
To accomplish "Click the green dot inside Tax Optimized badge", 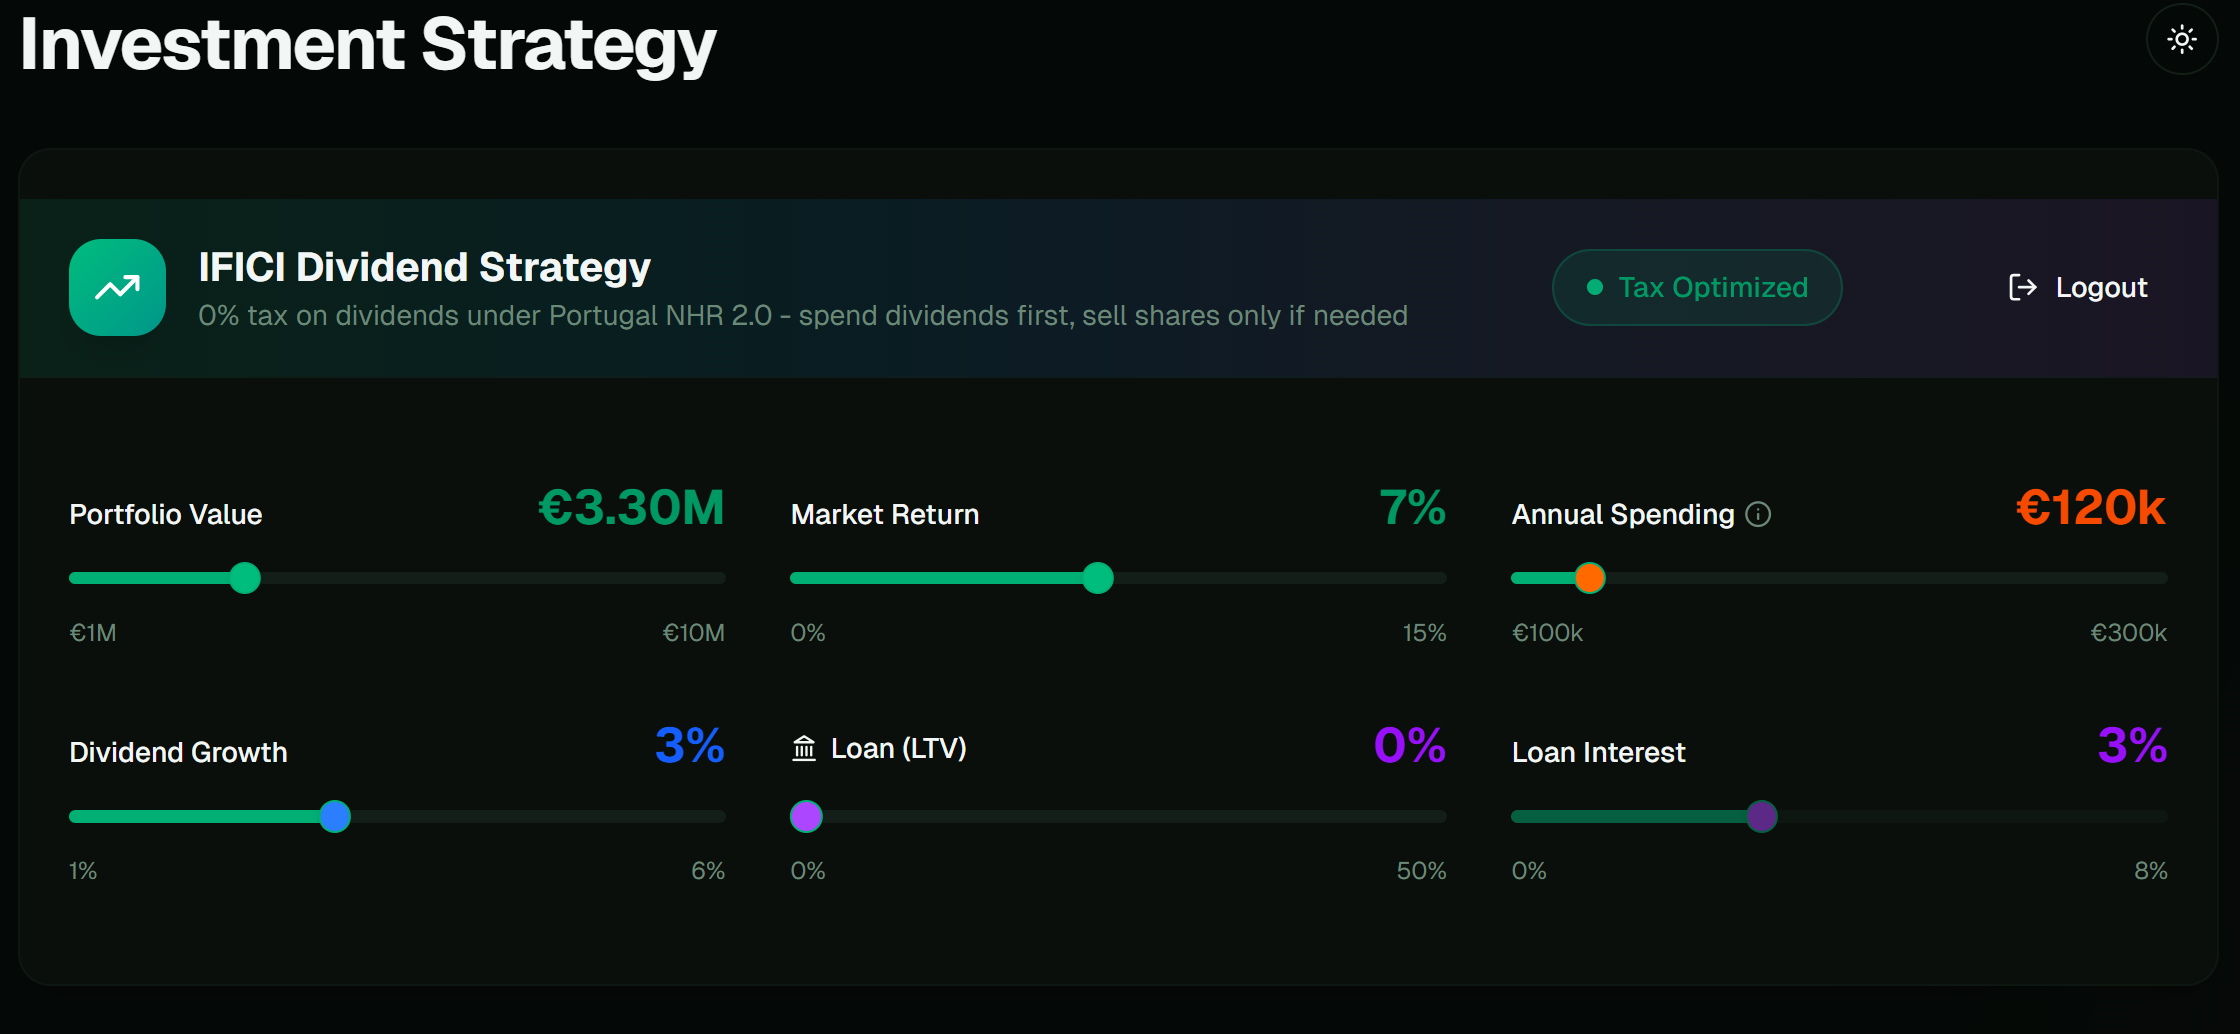I will coord(1597,287).
